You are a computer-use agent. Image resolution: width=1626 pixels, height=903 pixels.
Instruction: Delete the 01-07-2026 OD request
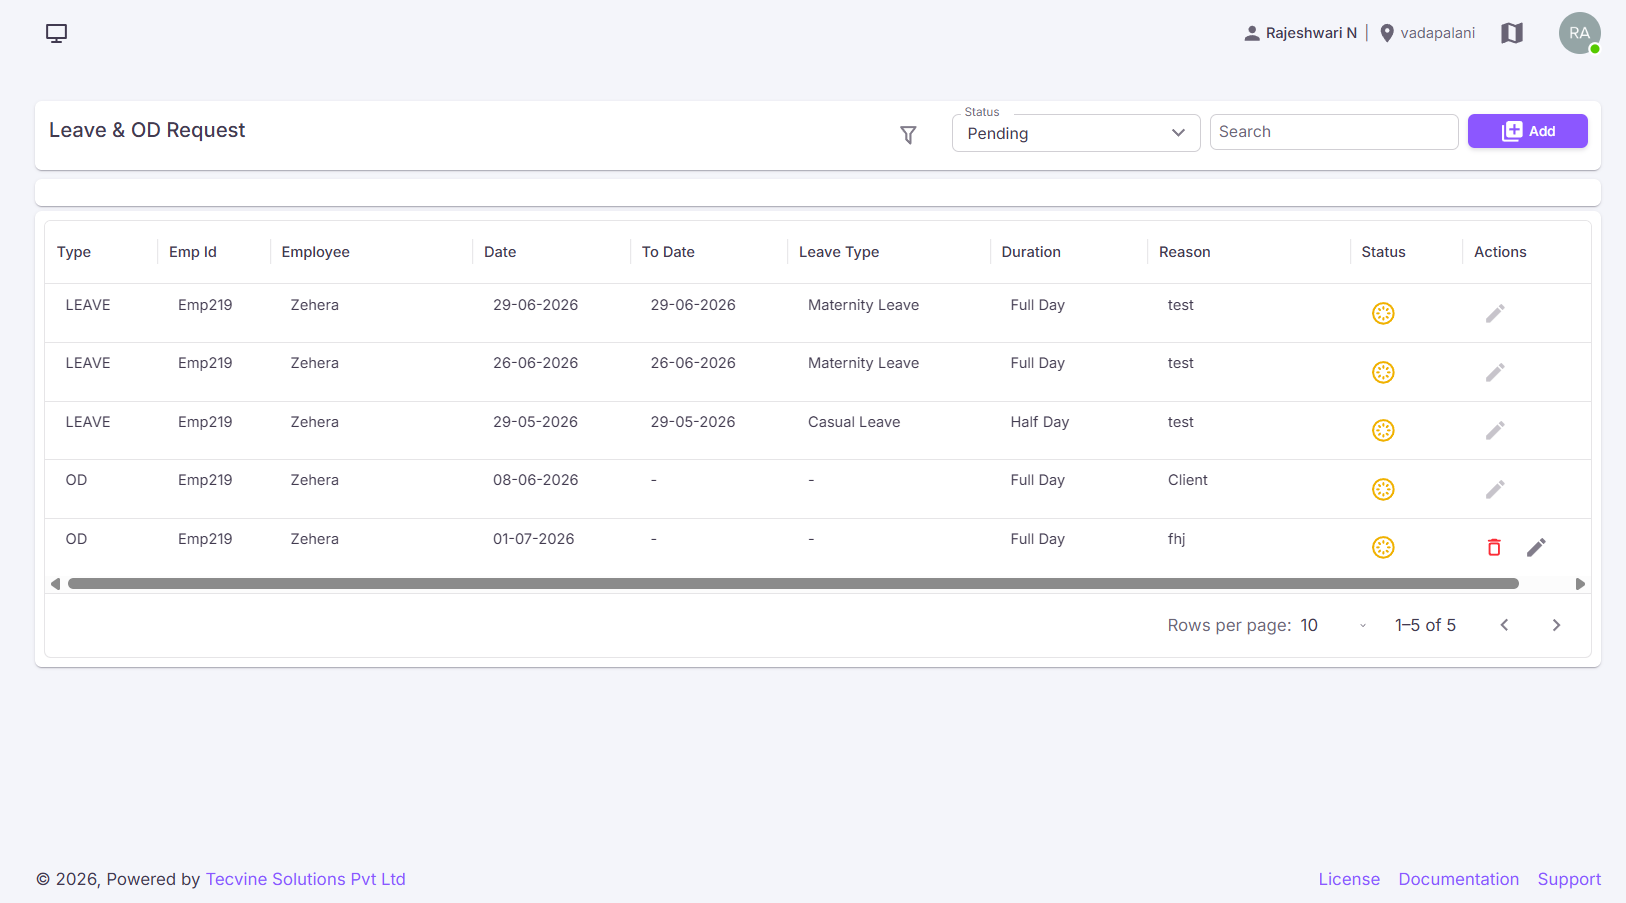pos(1494,547)
